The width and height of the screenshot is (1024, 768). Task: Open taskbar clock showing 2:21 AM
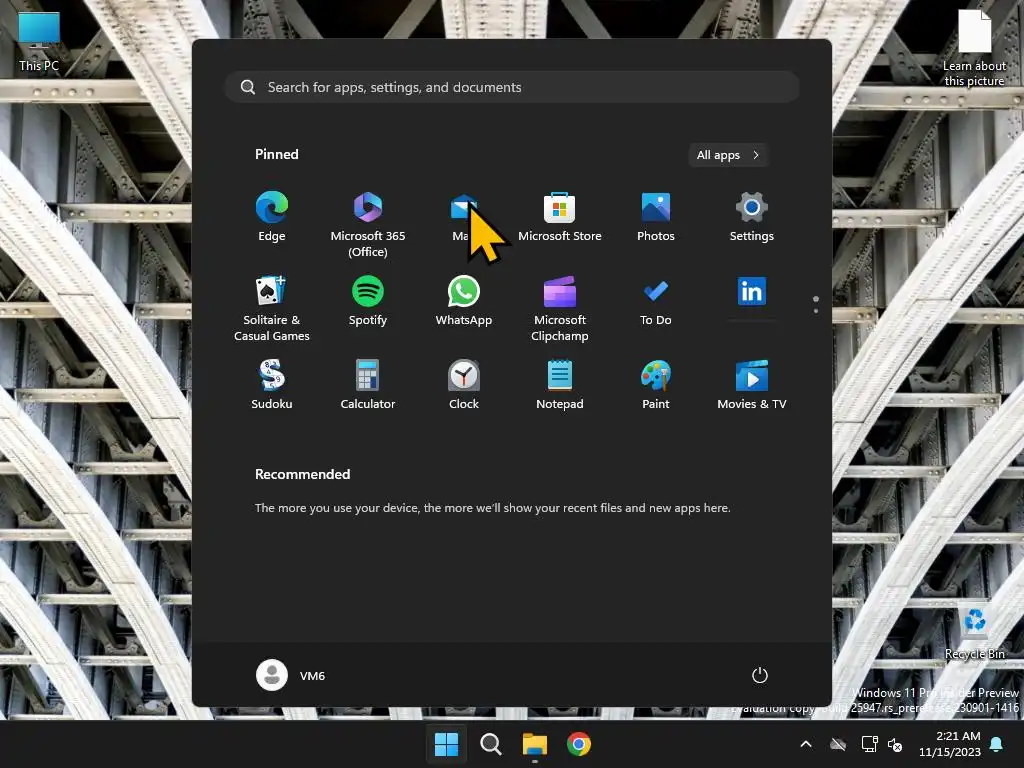coord(950,744)
